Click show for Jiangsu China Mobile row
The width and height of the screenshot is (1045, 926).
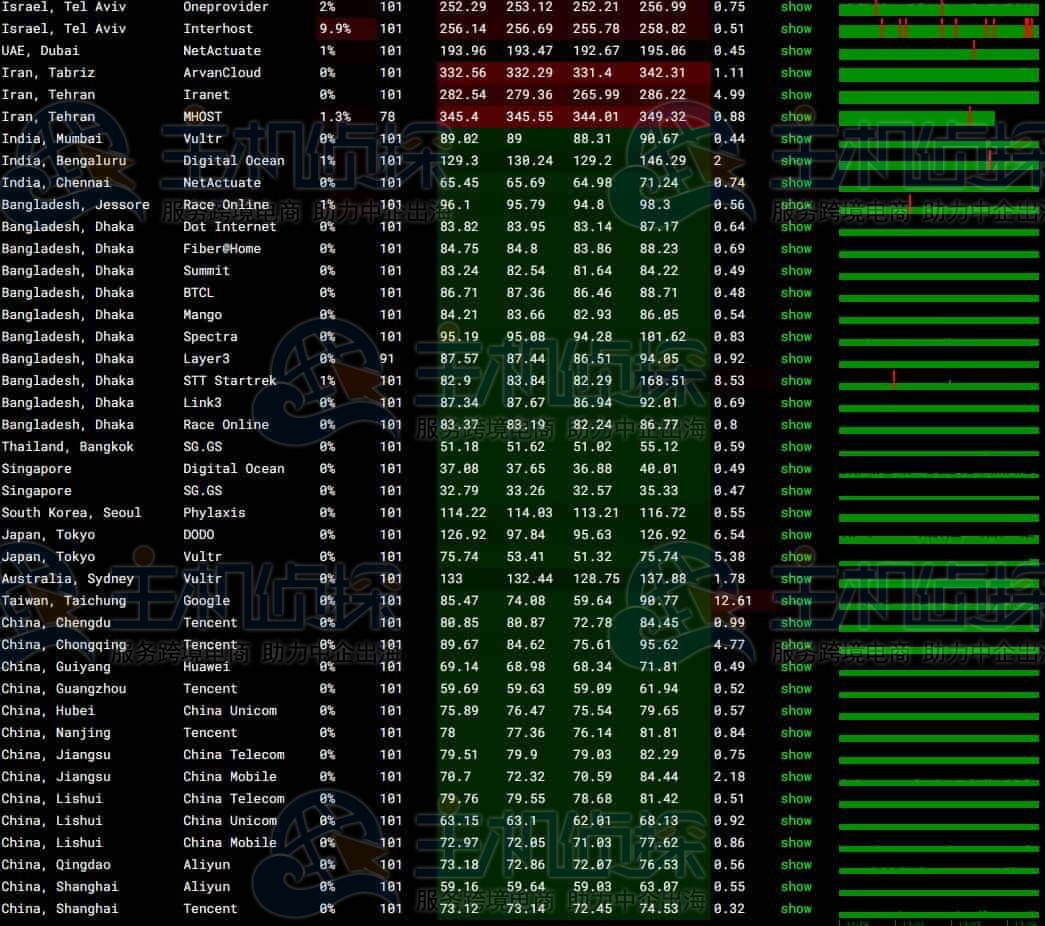point(796,777)
